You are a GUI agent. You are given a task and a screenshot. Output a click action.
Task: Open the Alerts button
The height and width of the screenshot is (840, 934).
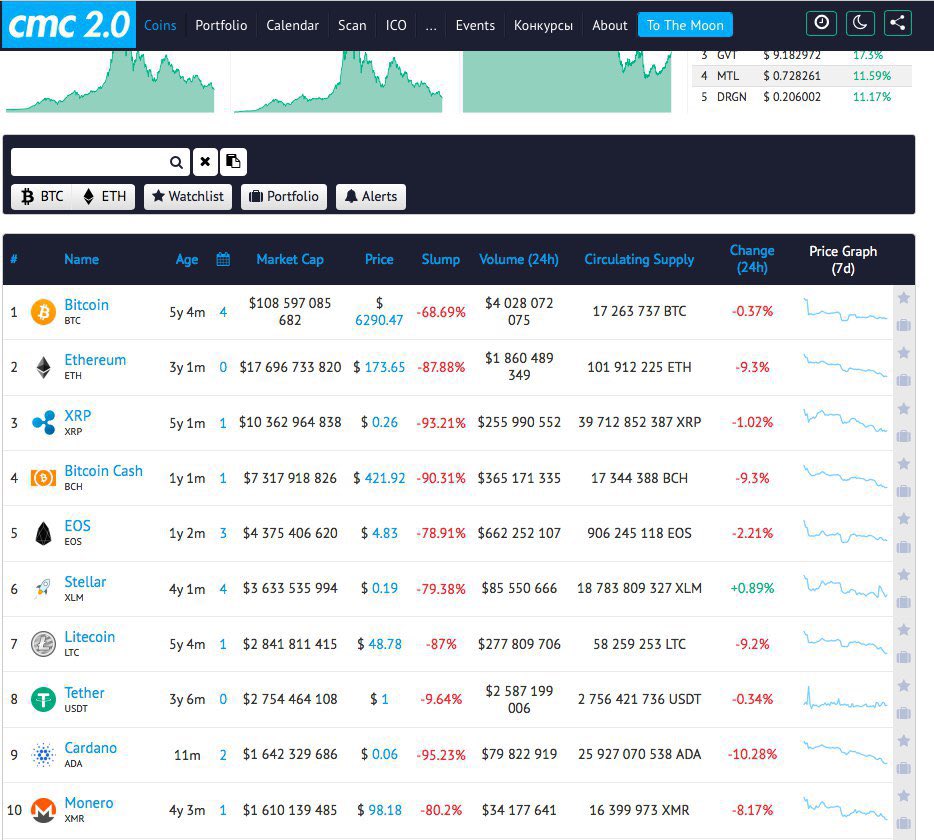pyautogui.click(x=371, y=197)
